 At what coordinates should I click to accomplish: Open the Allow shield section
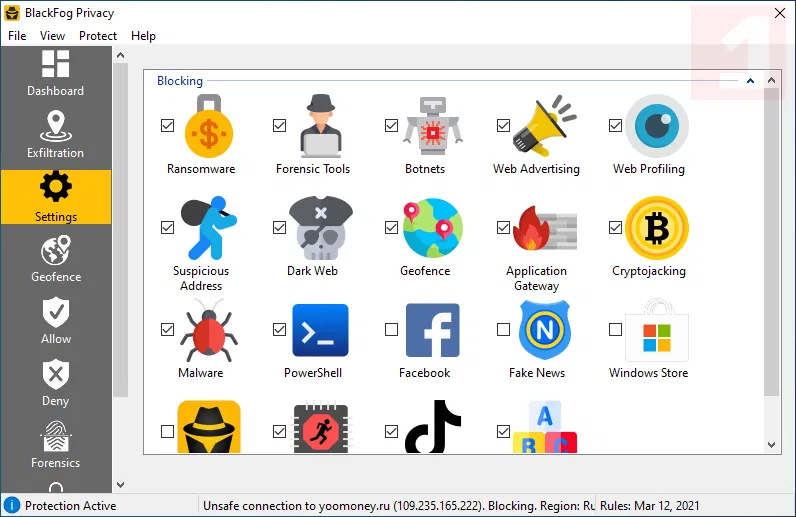(56, 321)
